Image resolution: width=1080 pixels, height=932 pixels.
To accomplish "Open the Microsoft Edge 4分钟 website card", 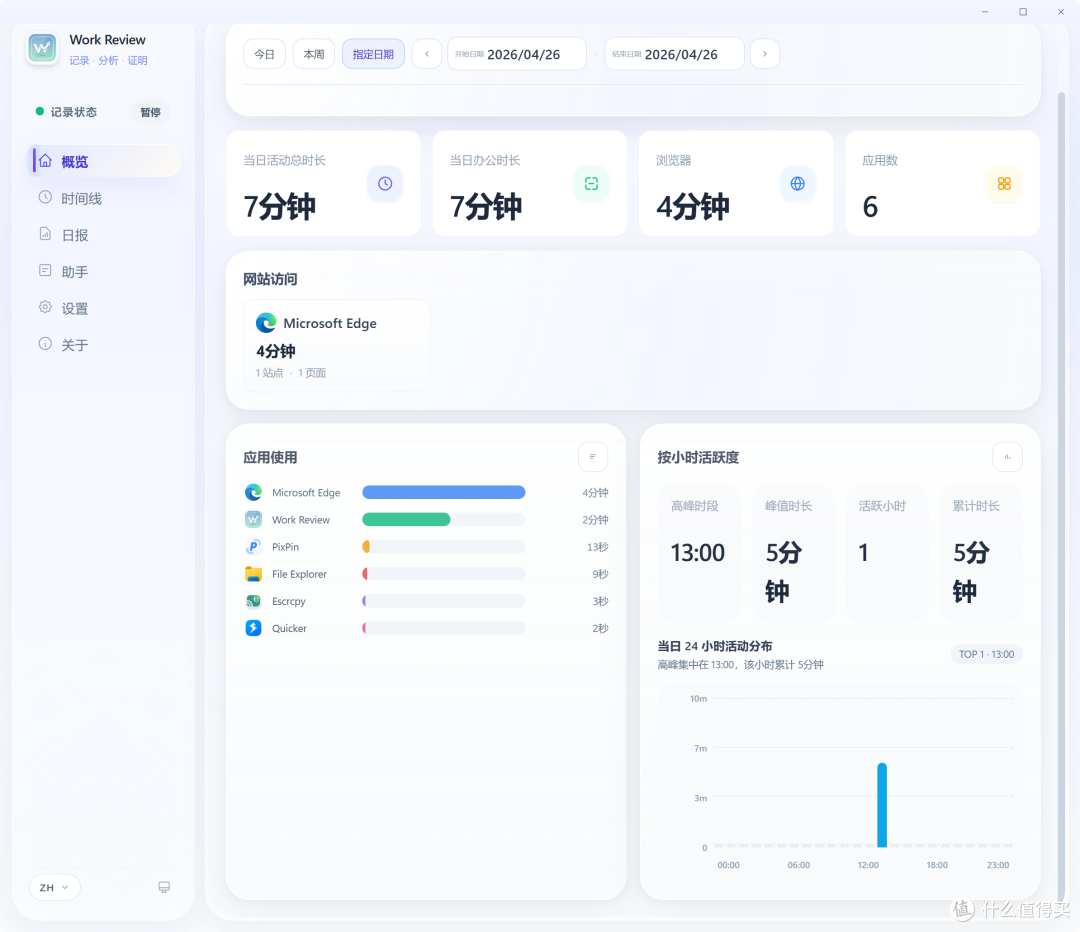I will click(x=336, y=345).
